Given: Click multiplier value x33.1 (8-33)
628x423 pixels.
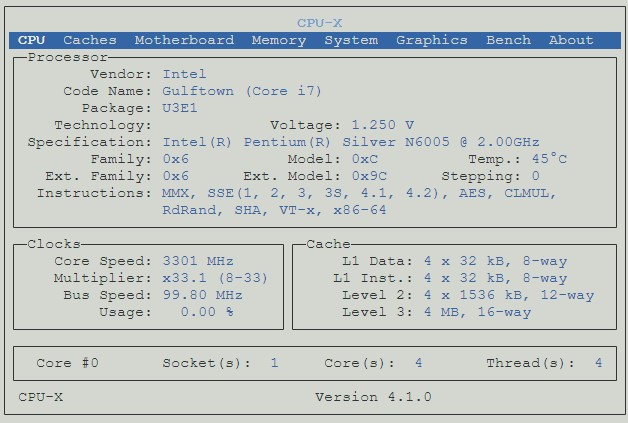Looking at the screenshot, I should click(215, 278).
